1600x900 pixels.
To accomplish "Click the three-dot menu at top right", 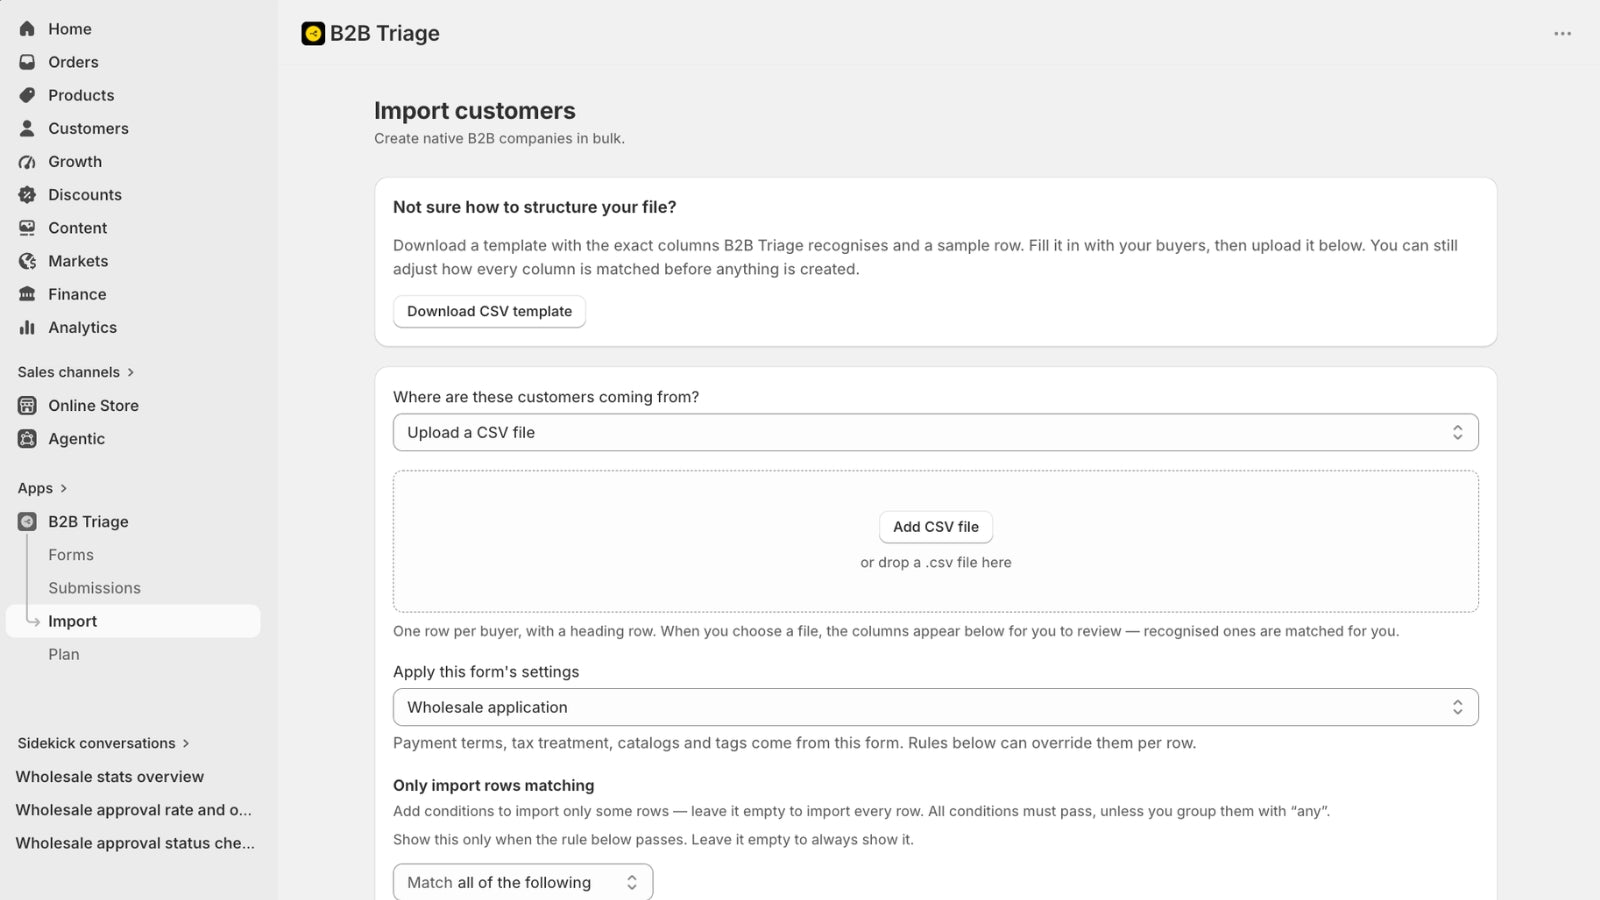I will click(x=1562, y=34).
